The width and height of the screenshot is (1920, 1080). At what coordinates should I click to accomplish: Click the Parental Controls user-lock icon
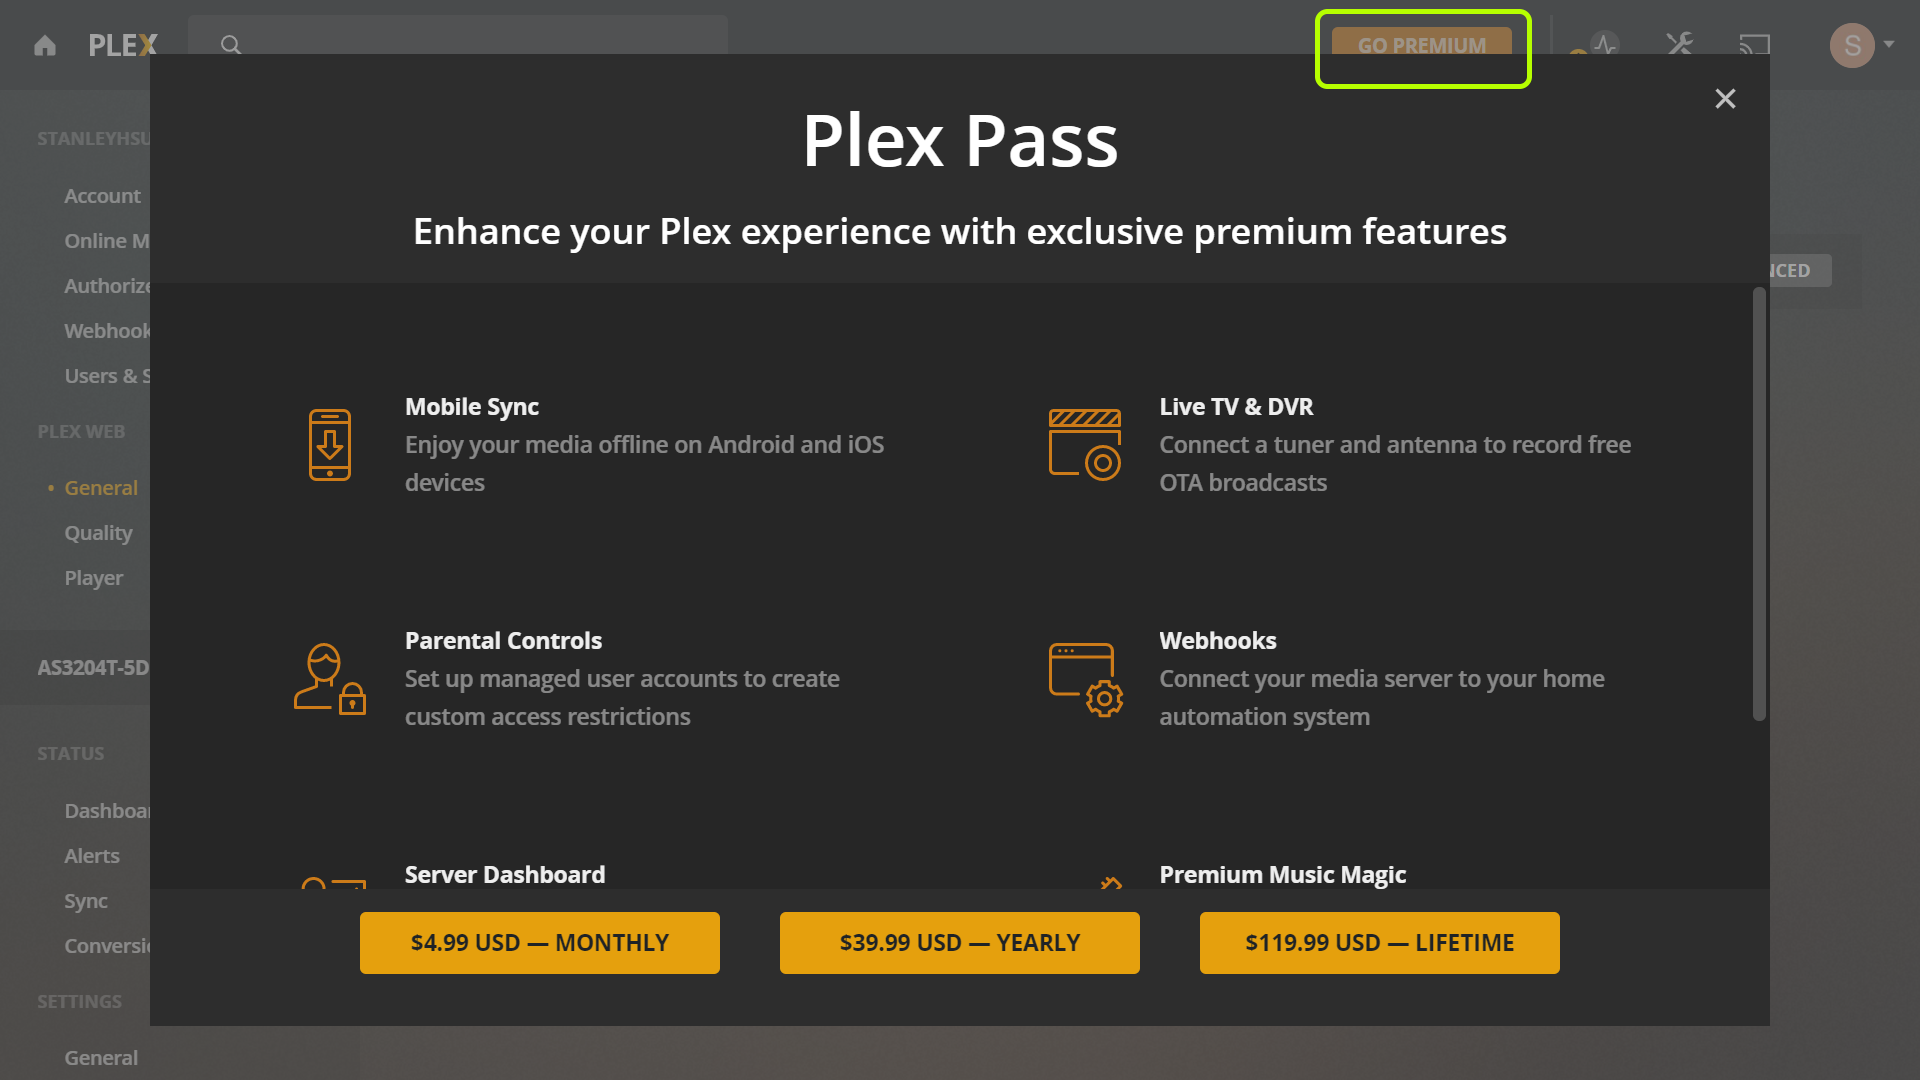click(330, 679)
